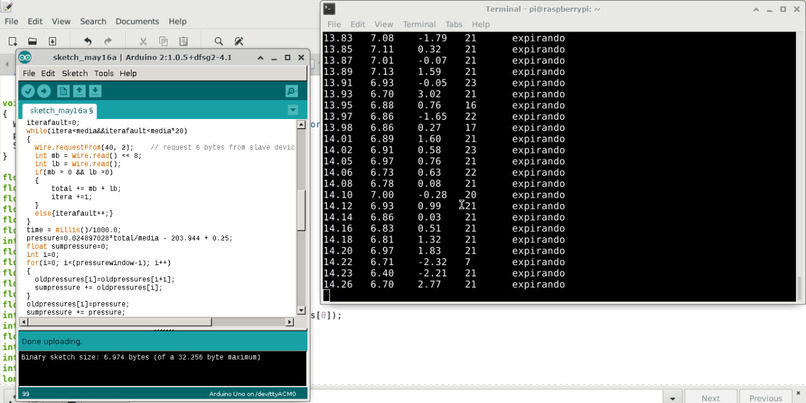Shade the Arduino window with roll-up arrow

(x=261, y=58)
